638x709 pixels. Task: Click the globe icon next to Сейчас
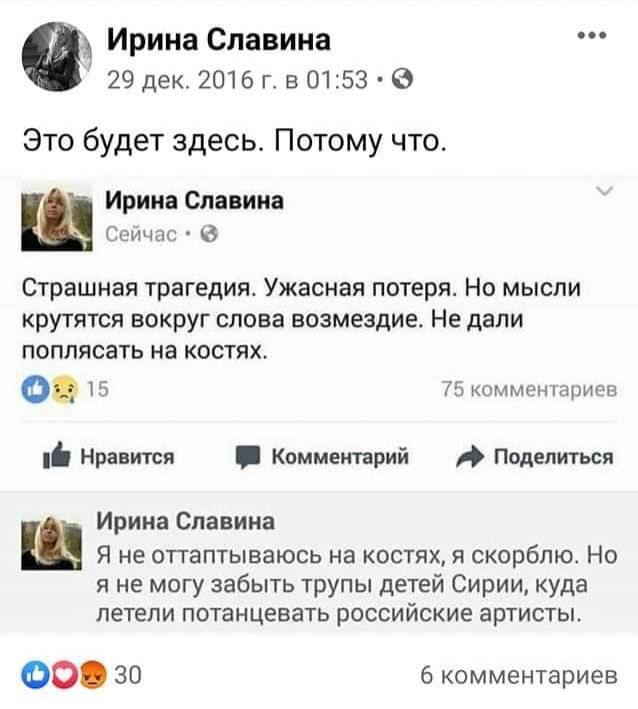(209, 234)
